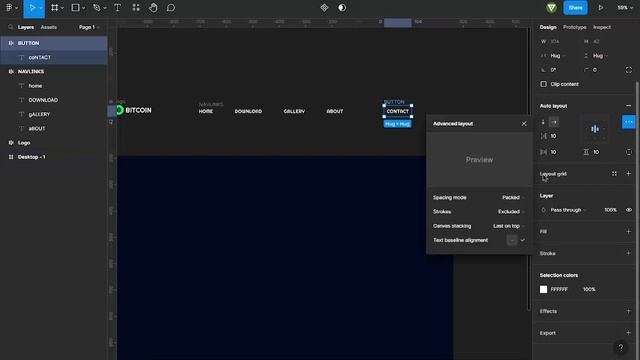This screenshot has height=360, width=640.
Task: Switch to the Prototype tab
Action: [574, 27]
